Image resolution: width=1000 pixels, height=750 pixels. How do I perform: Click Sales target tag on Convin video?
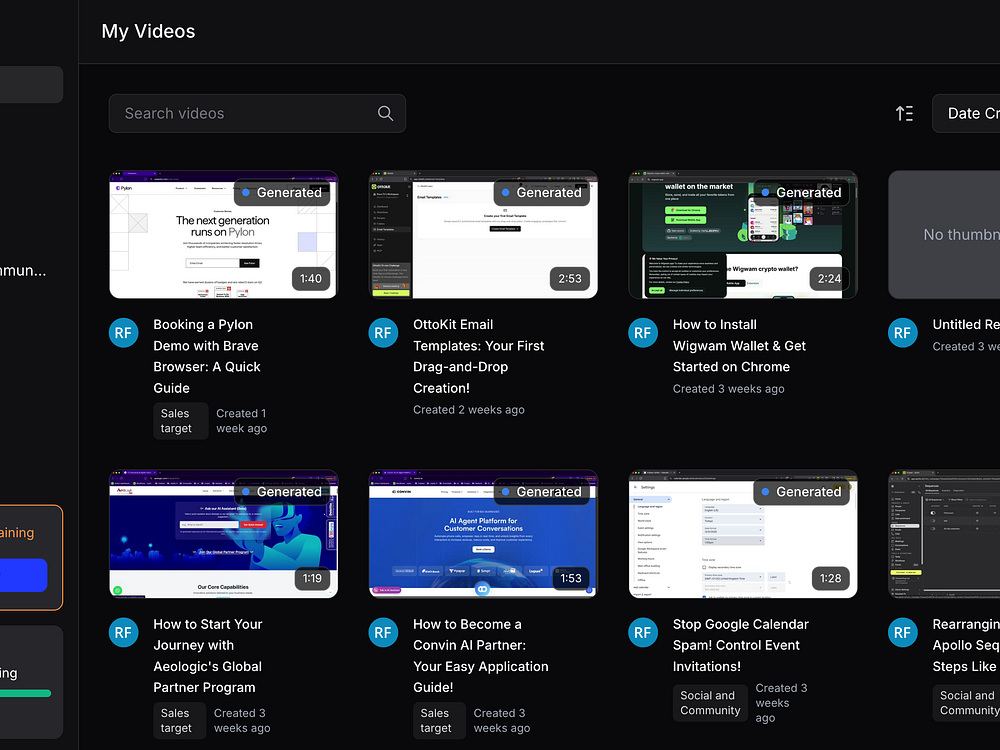pyautogui.click(x=439, y=721)
